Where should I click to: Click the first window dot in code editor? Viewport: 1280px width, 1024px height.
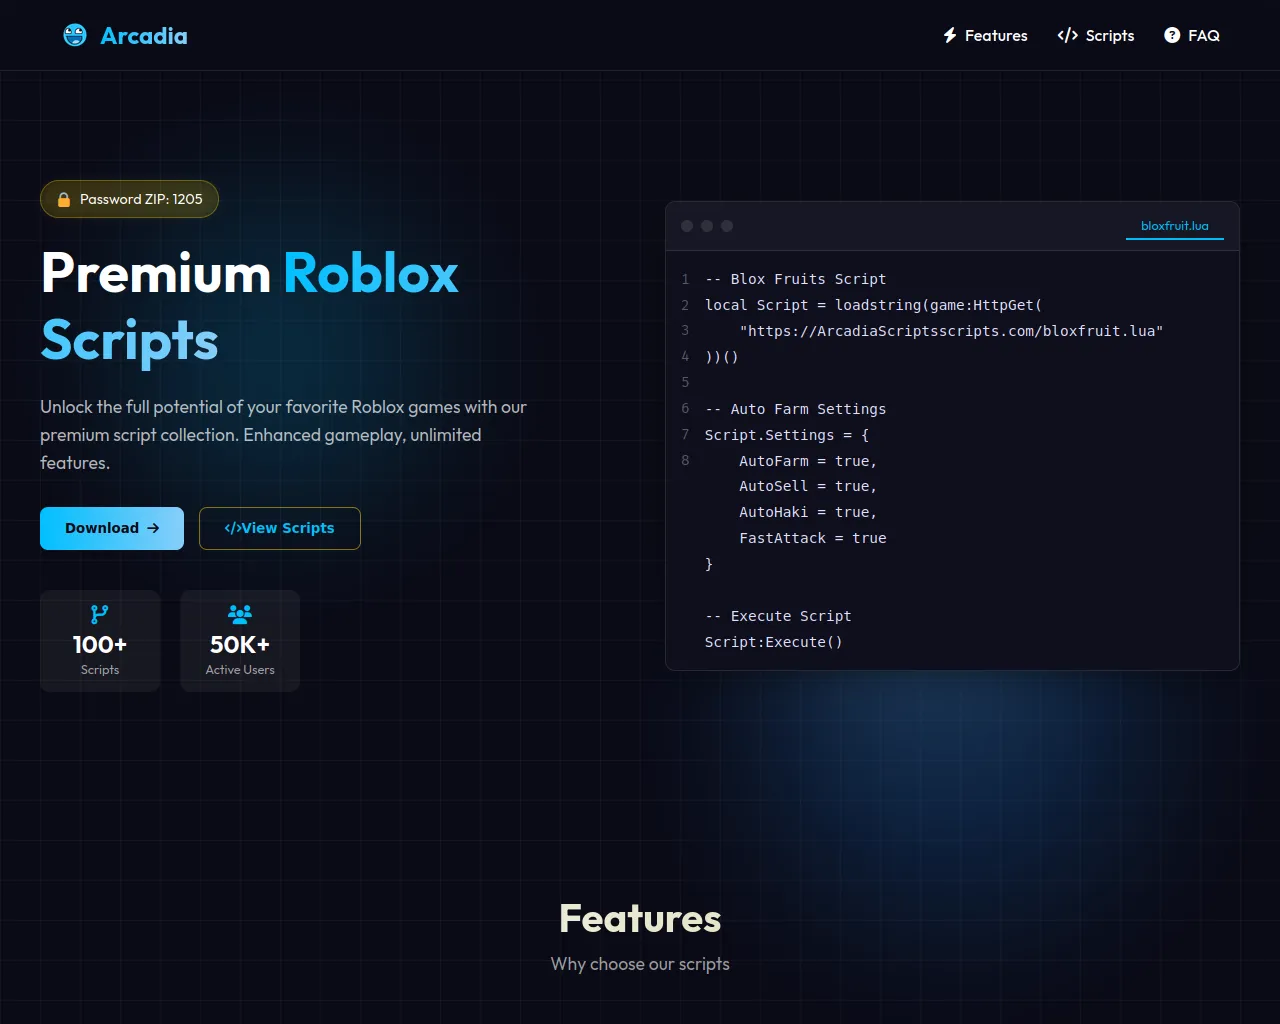point(687,226)
